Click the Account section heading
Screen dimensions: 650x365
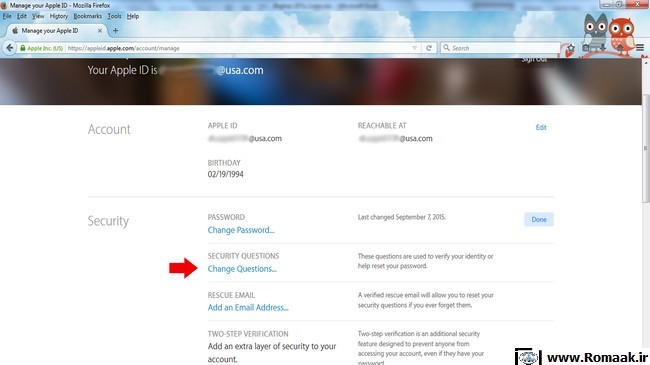click(109, 129)
